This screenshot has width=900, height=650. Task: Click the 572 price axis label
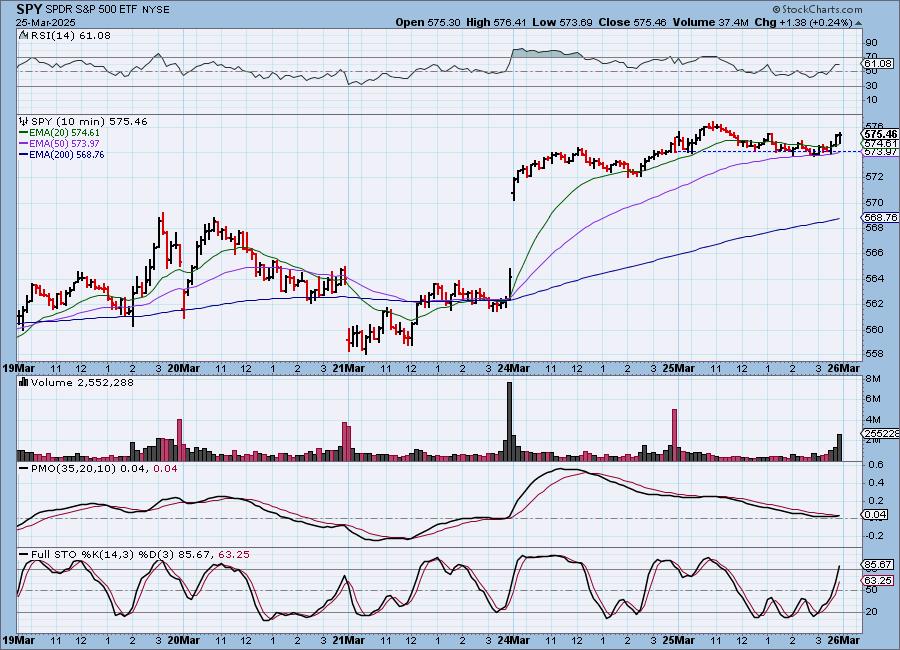click(x=874, y=176)
